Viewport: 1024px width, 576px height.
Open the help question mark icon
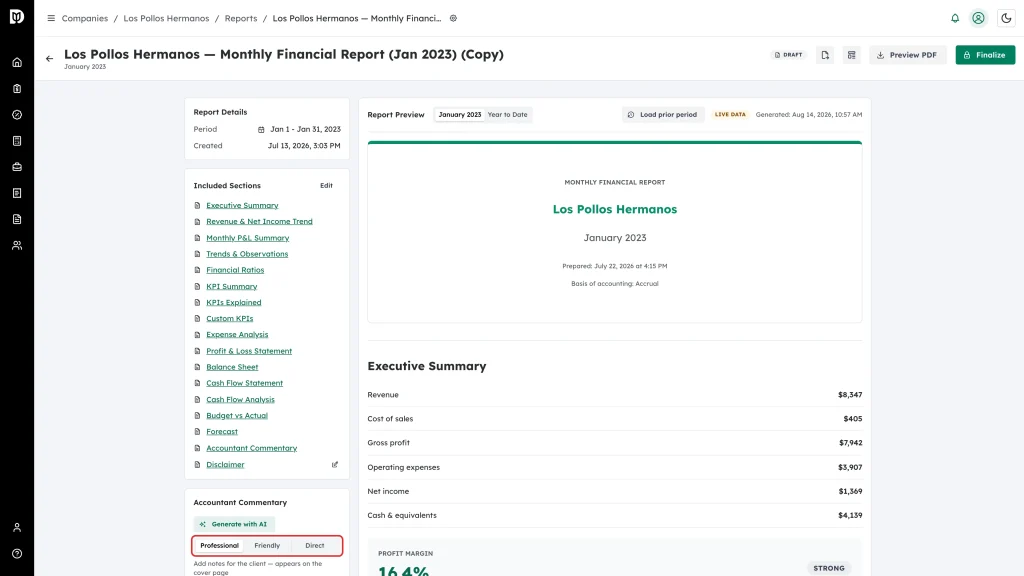pyautogui.click(x=17, y=554)
